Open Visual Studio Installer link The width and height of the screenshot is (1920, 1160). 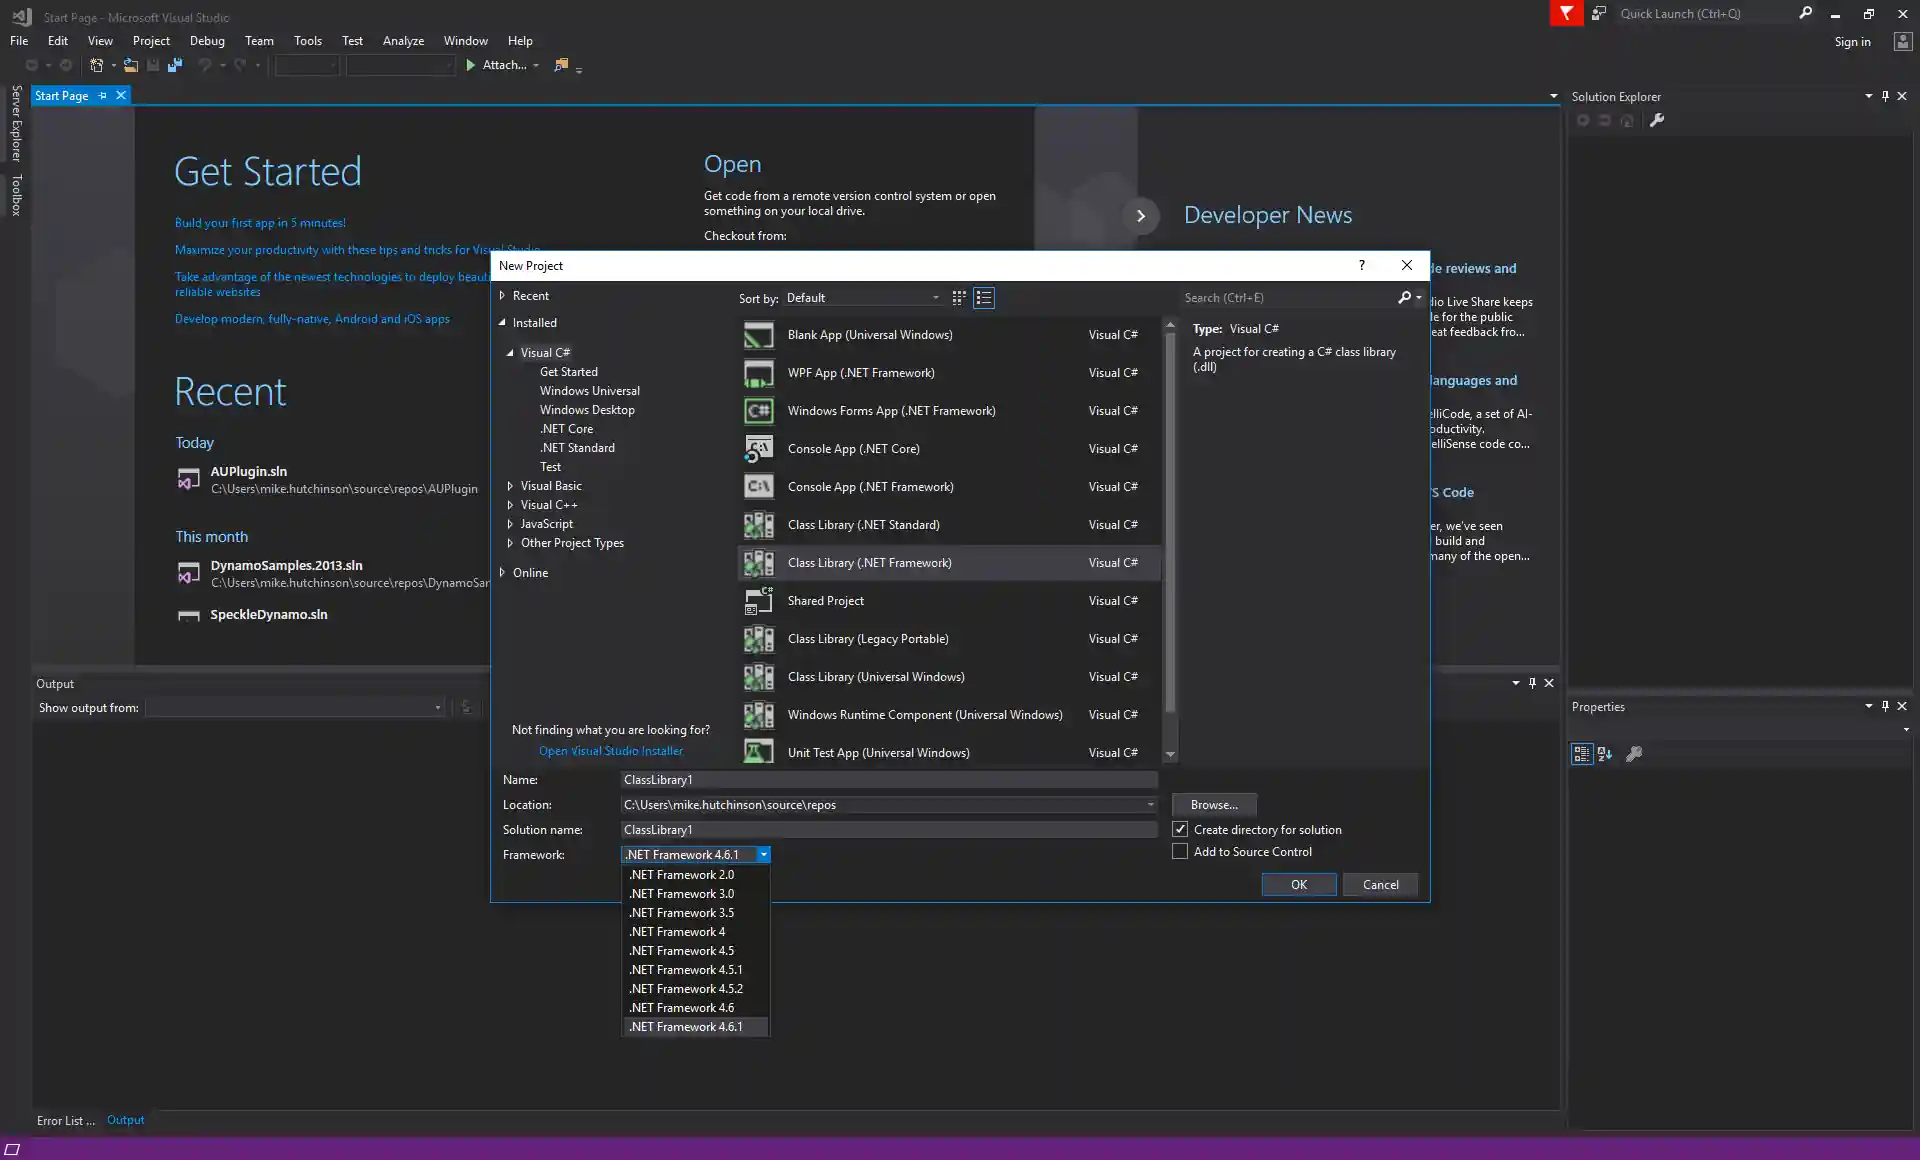pyautogui.click(x=609, y=750)
